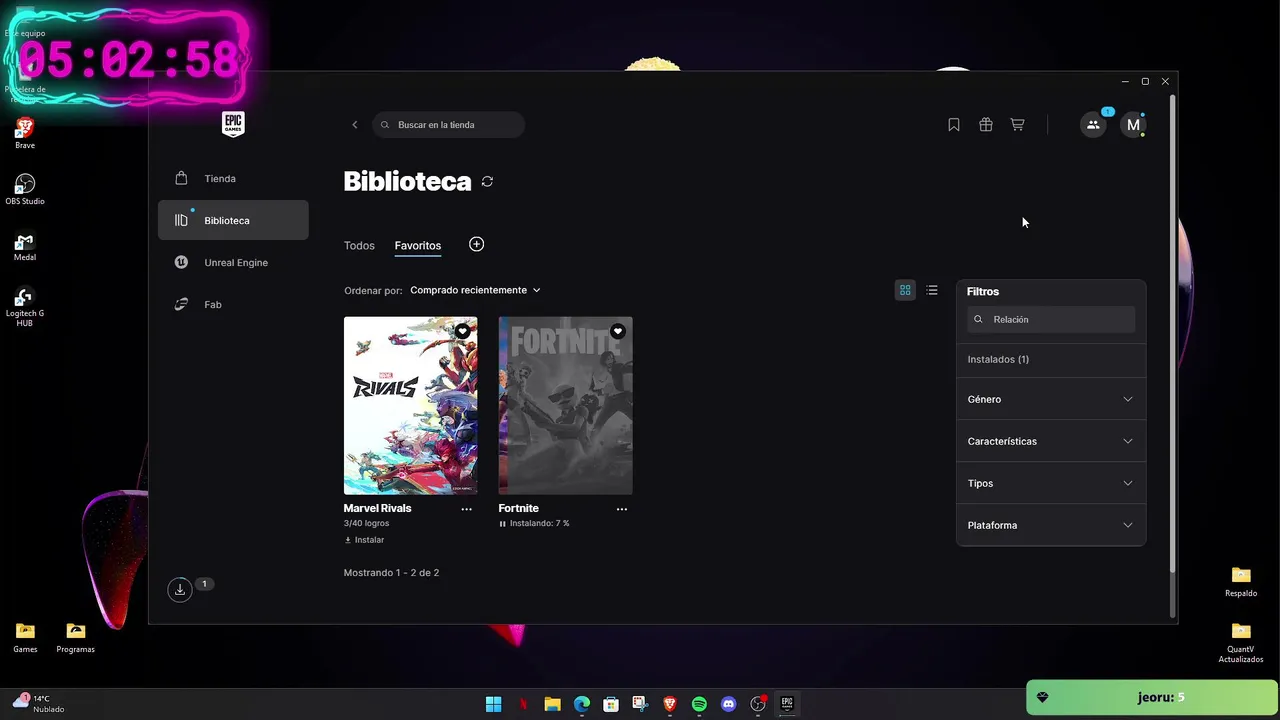Viewport: 1280px width, 720px height.
Task: Open Biblioteca in the sidebar
Action: (233, 220)
